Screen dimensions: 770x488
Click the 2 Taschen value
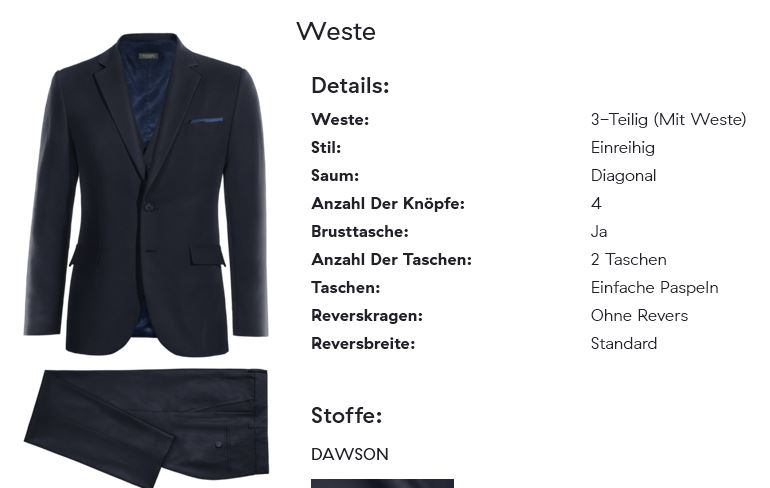629,259
